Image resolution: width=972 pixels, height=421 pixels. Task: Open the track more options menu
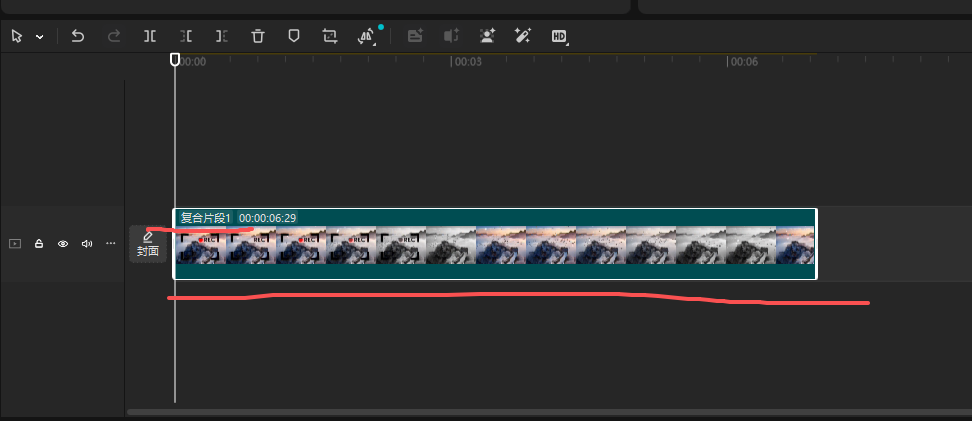(x=110, y=243)
